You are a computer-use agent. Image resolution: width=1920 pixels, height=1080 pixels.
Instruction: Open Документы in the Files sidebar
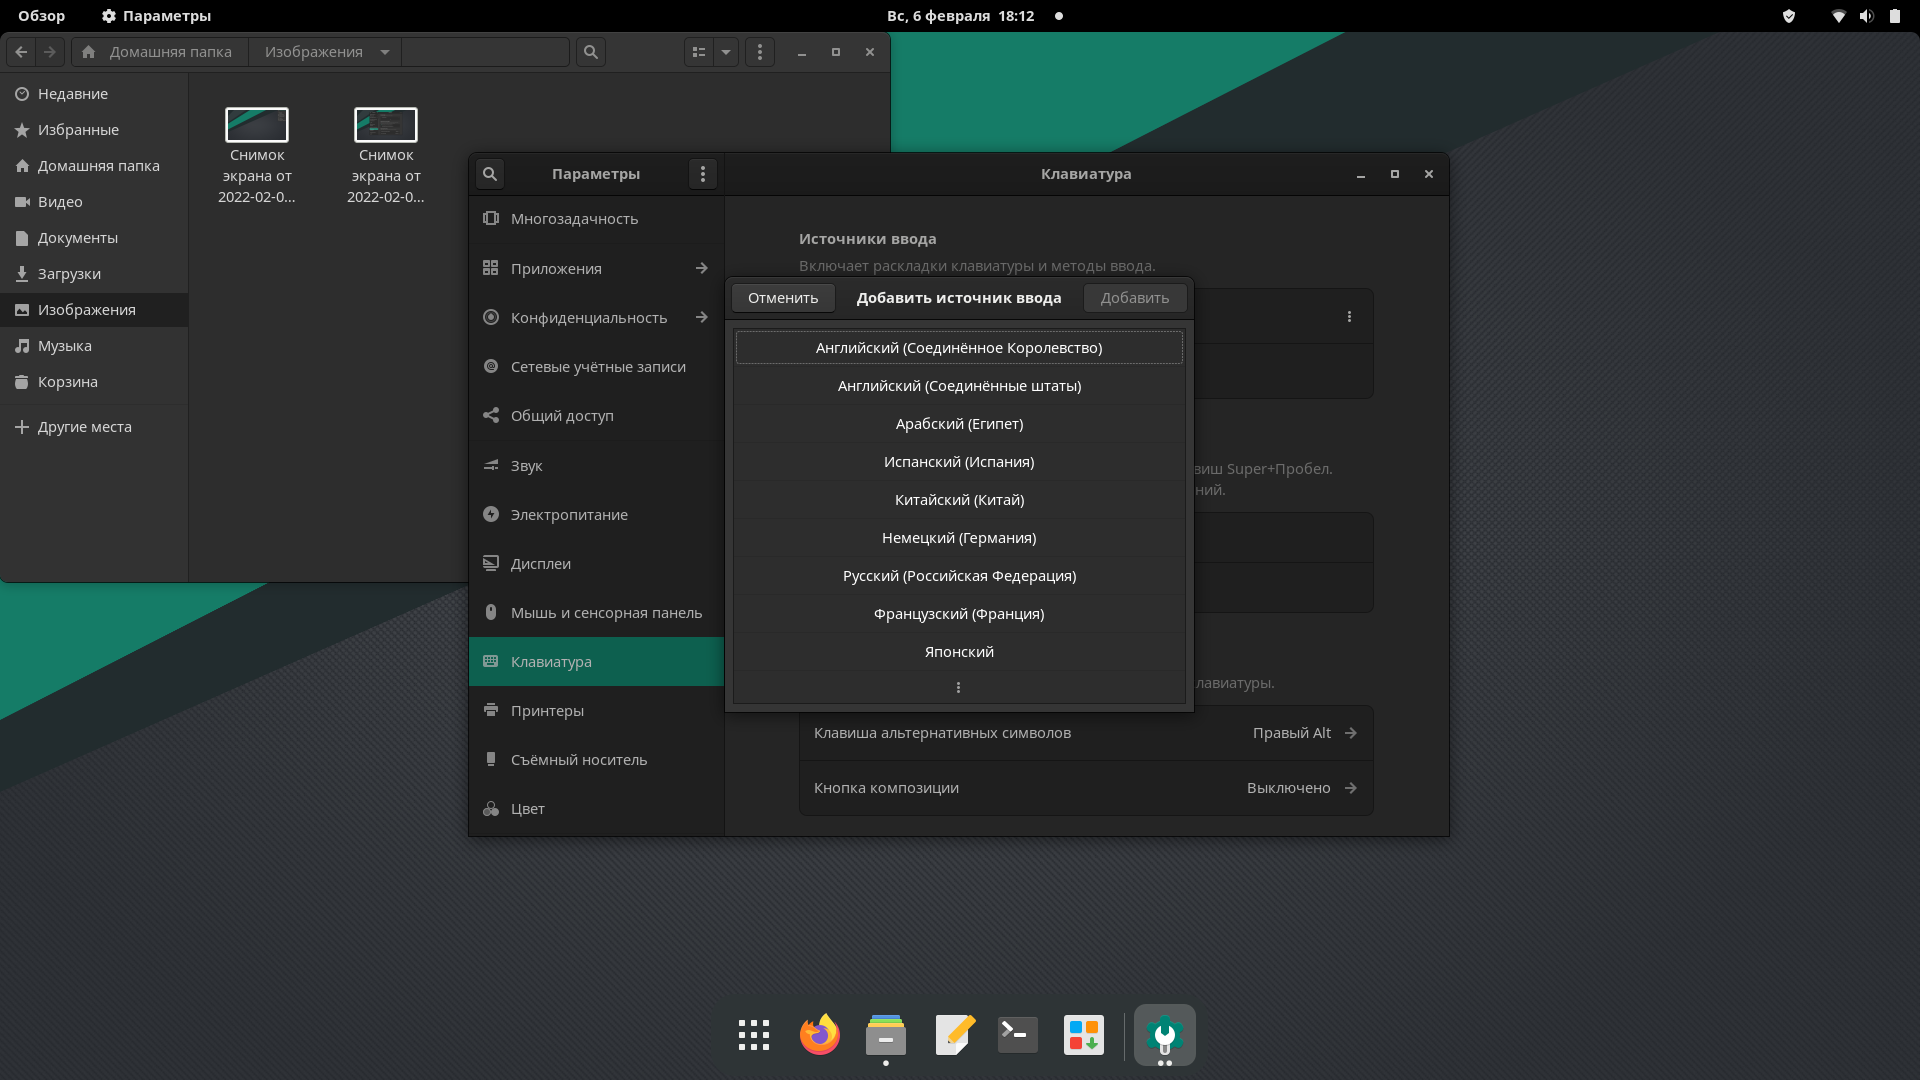tap(94, 238)
